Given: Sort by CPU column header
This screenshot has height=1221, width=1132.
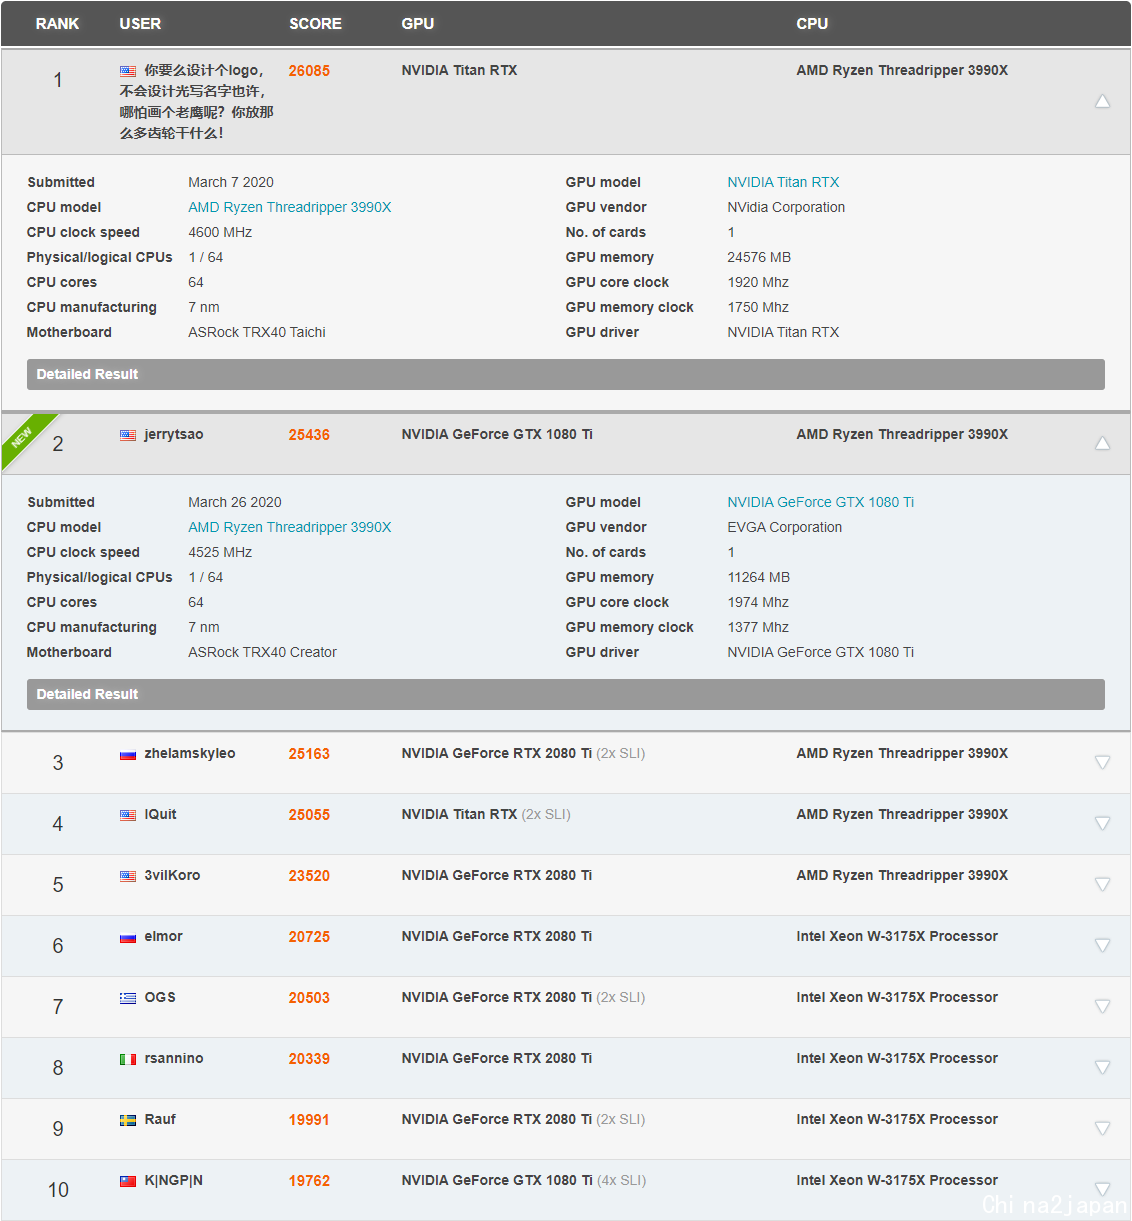Looking at the screenshot, I should 812,24.
